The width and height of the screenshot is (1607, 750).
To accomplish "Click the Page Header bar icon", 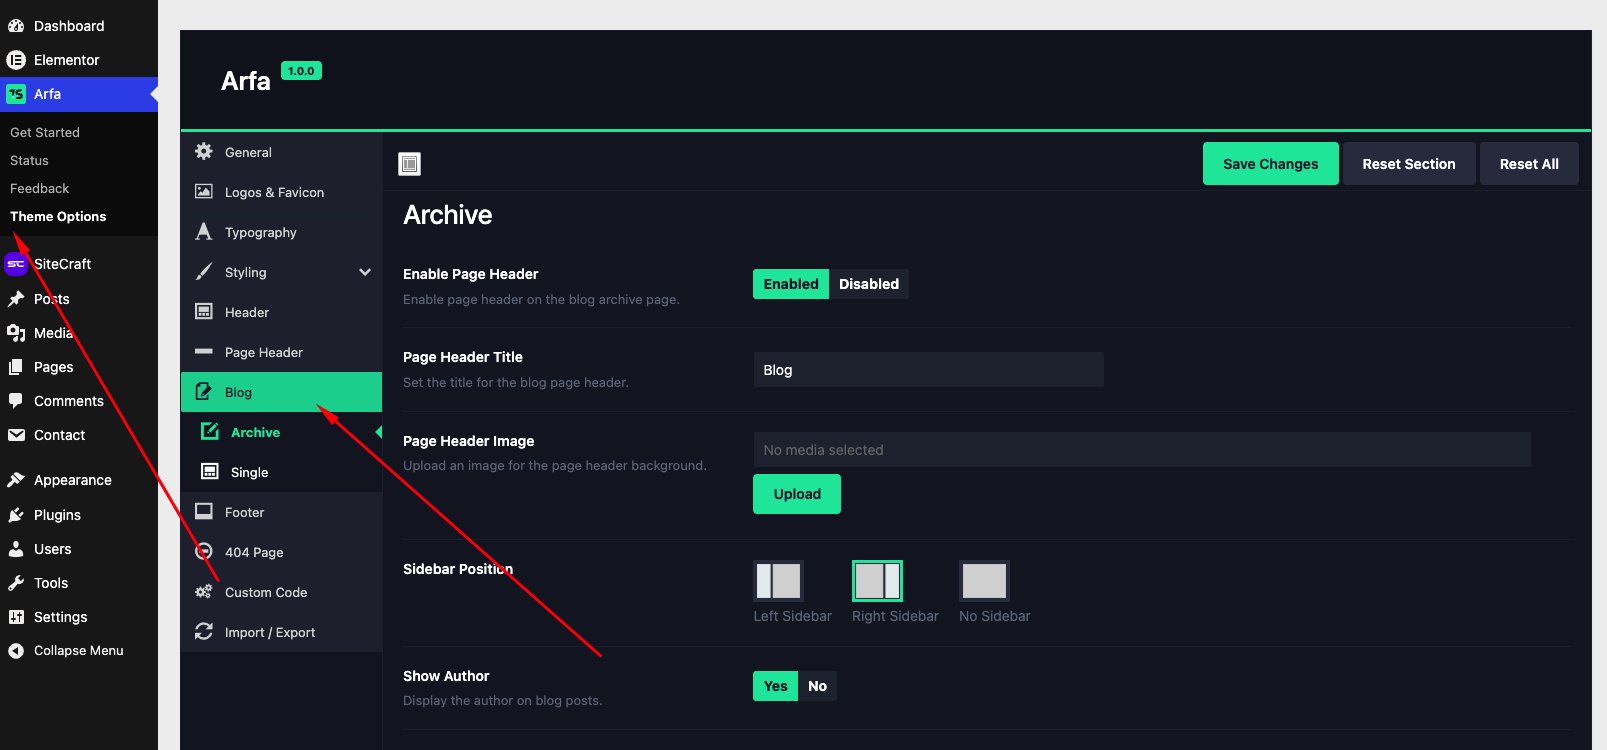I will pos(204,351).
